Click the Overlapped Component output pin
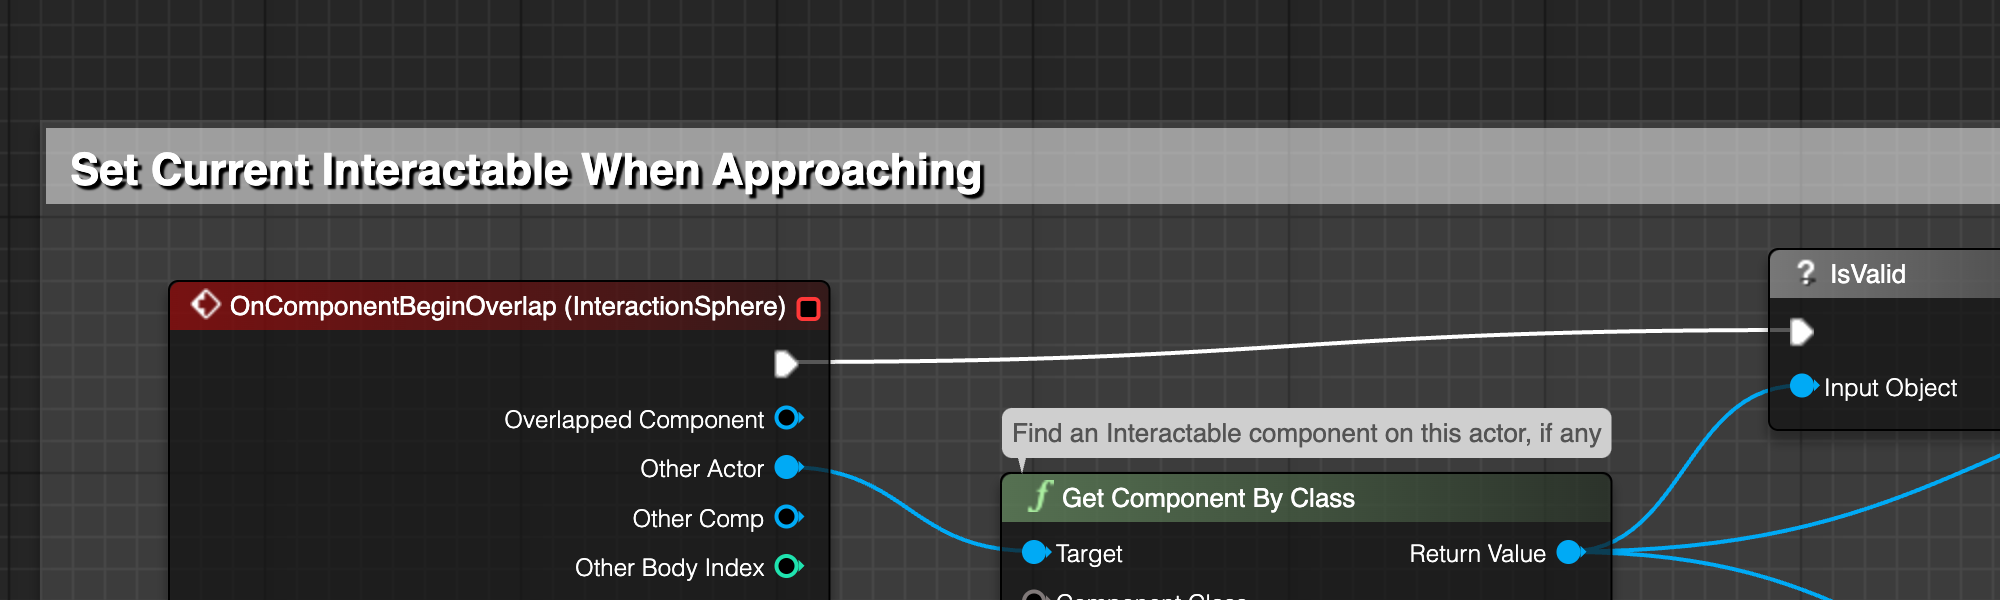Viewport: 2000px width, 600px height. 789,418
